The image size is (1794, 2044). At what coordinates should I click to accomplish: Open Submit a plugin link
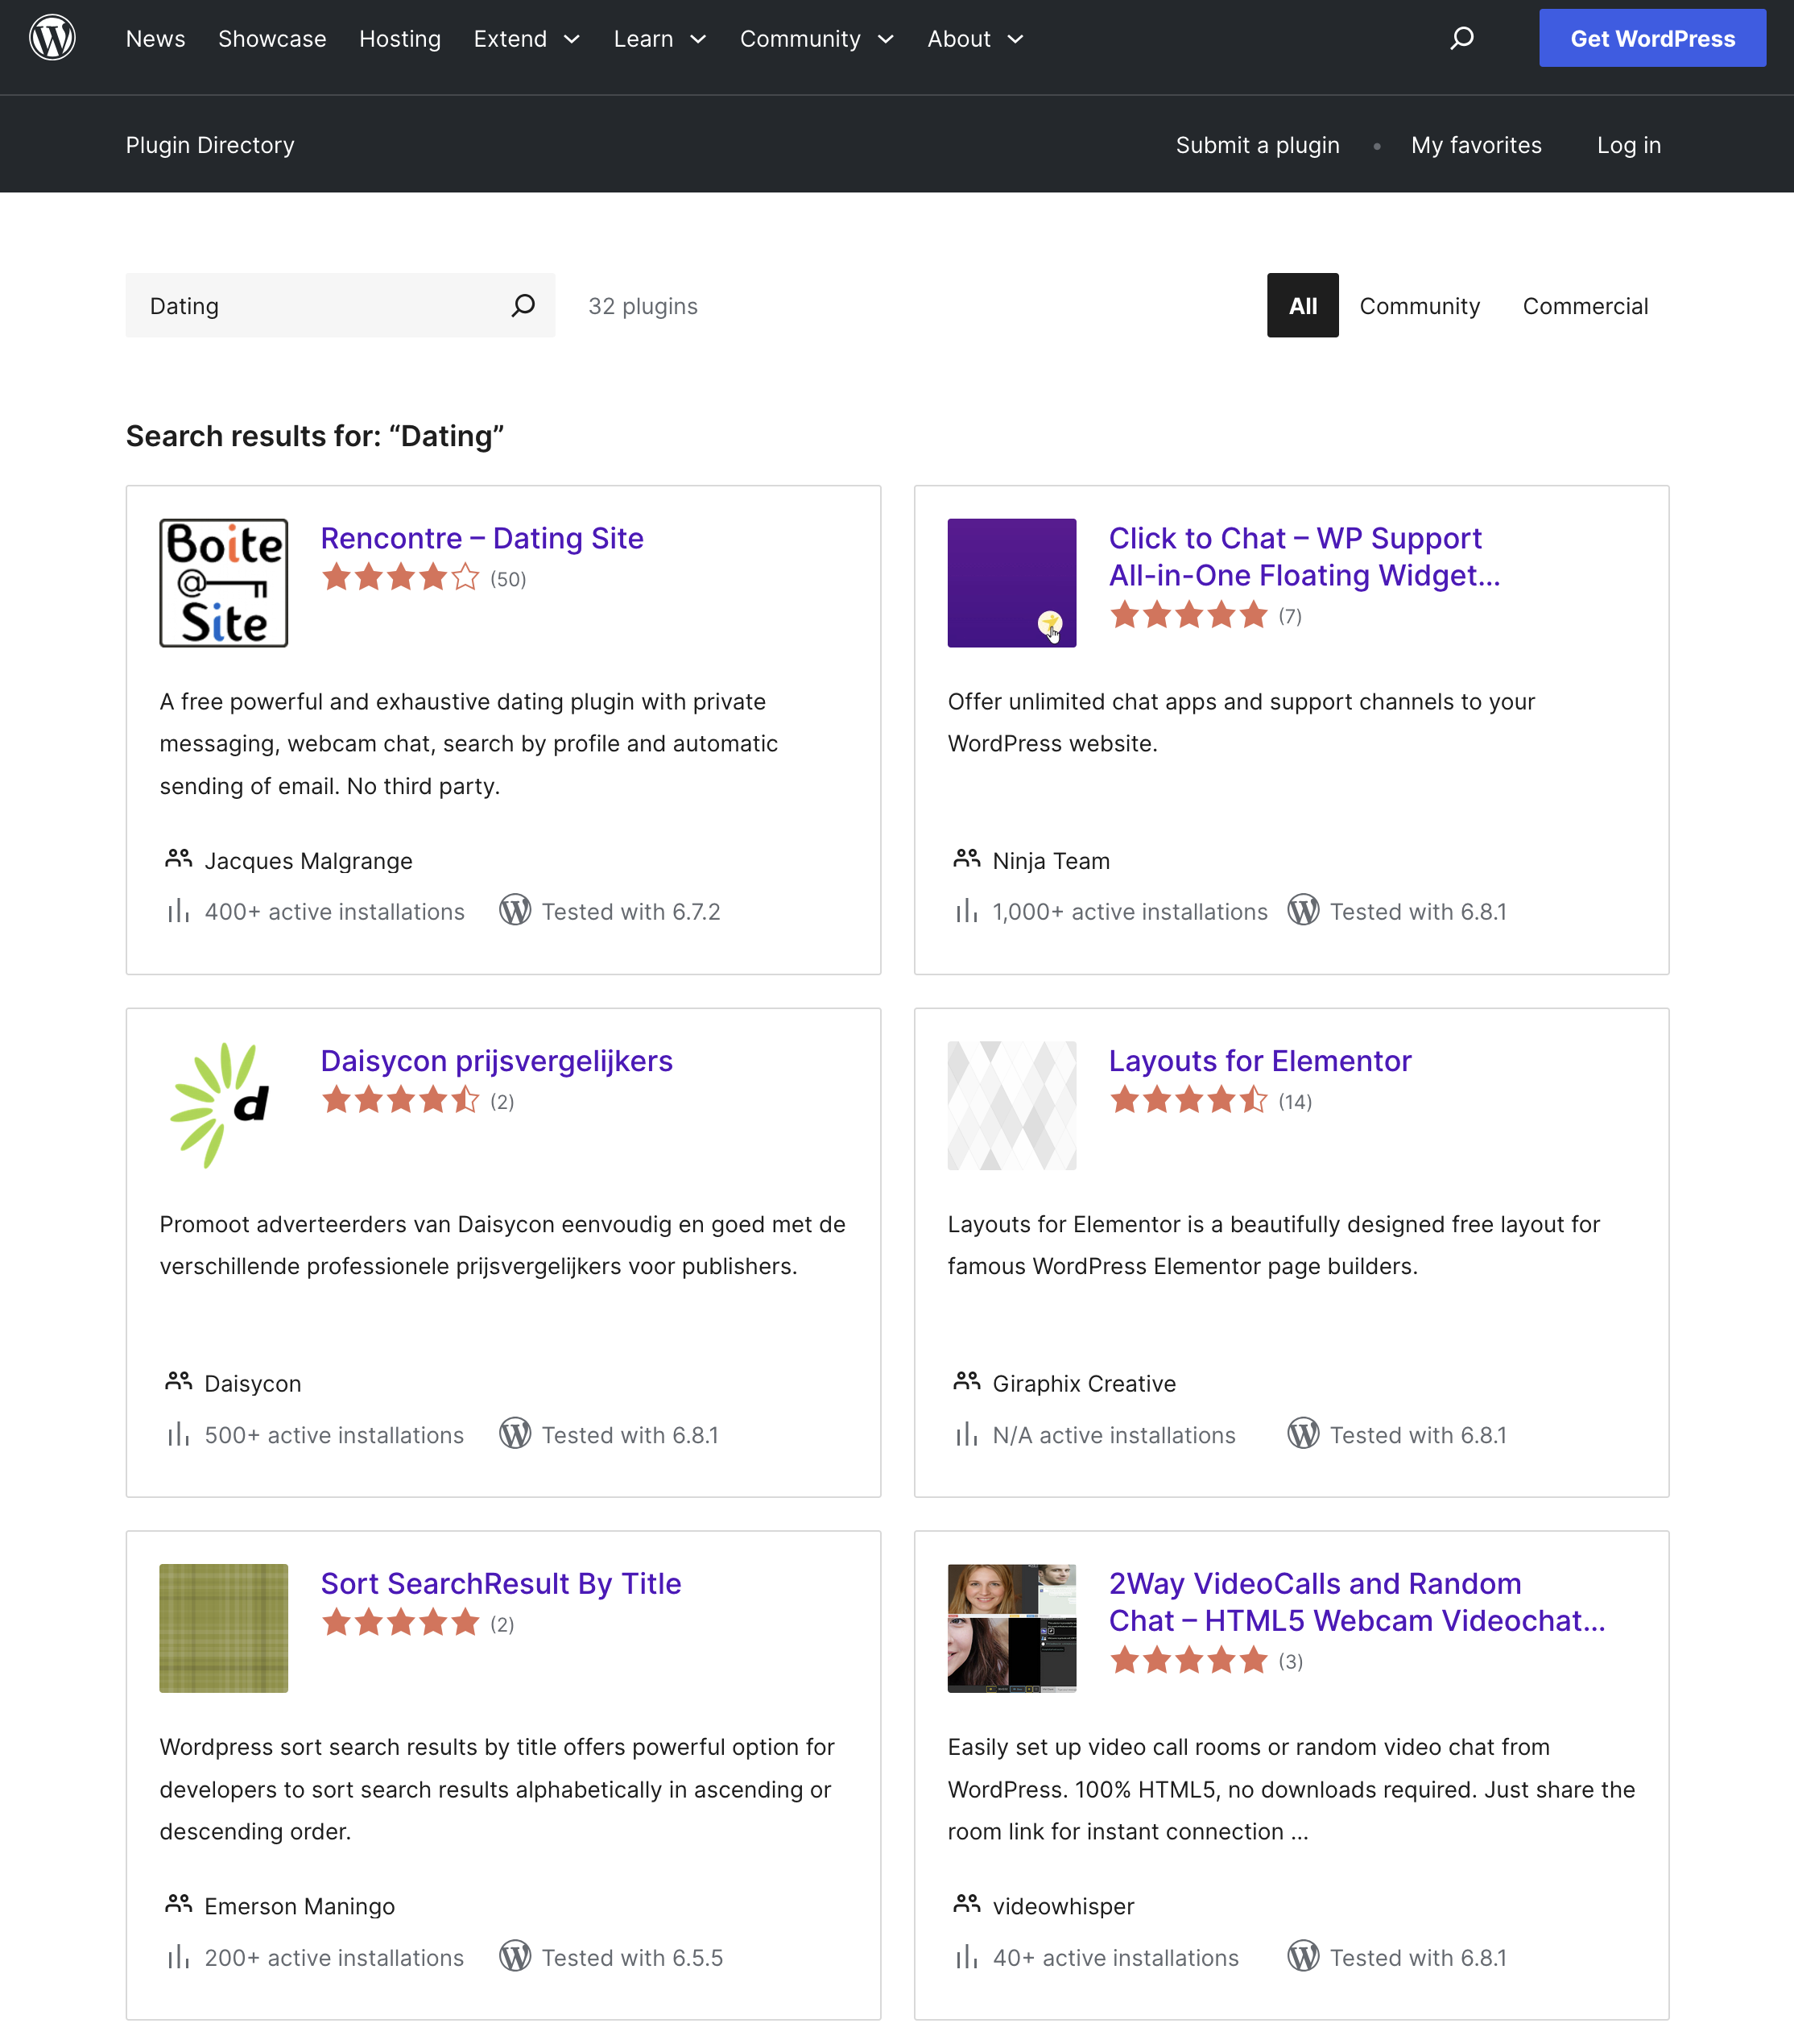pyautogui.click(x=1257, y=145)
